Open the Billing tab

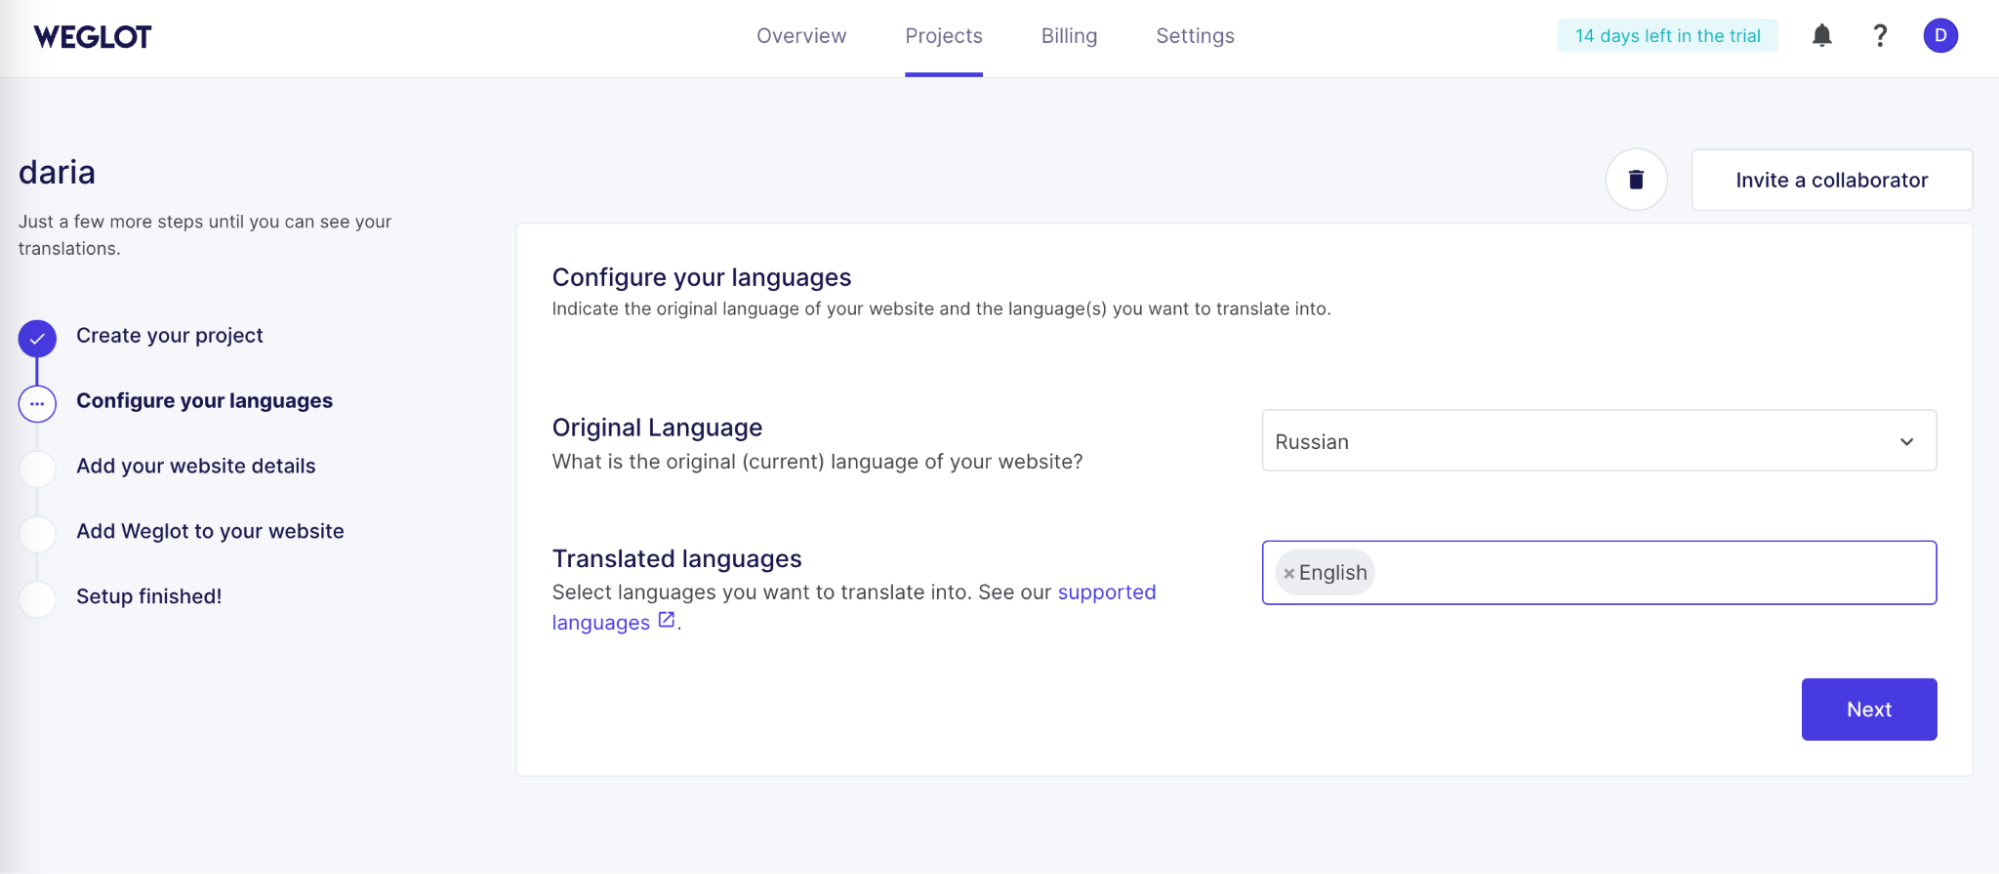[x=1069, y=36]
